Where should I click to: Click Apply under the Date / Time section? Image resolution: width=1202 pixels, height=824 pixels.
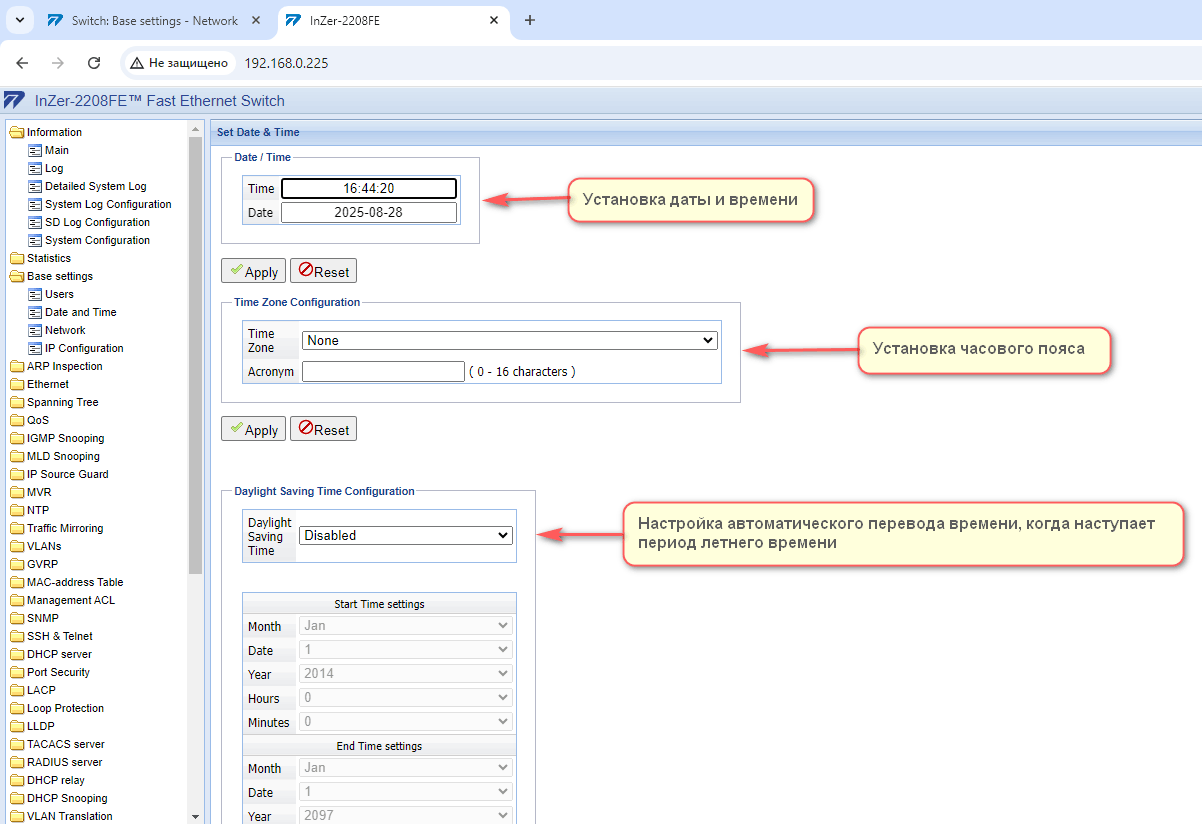coord(253,271)
